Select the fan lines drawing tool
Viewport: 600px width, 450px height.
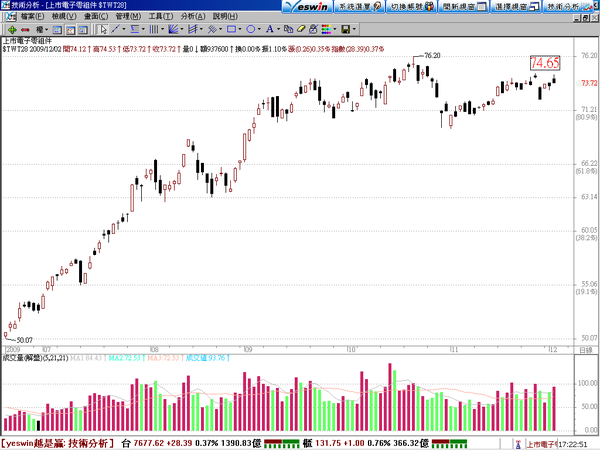[173, 29]
